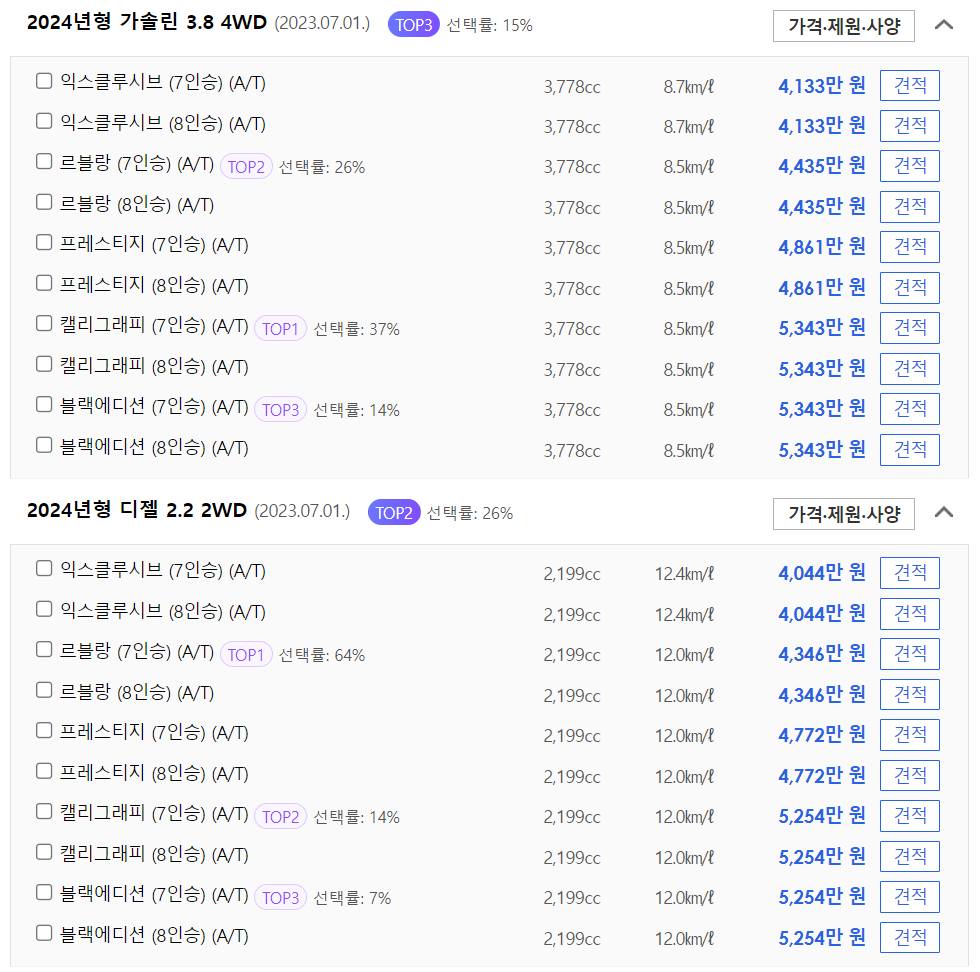980x972 pixels.
Task: Request 견적 for 가솔린 블랙에디션 (7인승)
Action: [x=909, y=409]
